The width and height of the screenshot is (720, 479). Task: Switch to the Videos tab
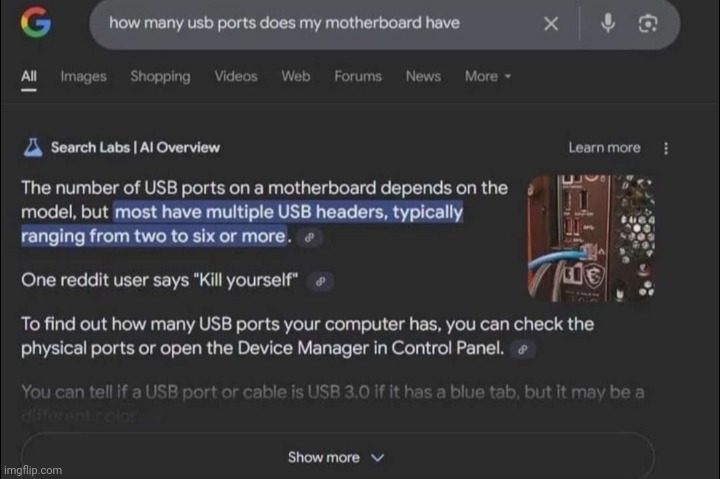(236, 76)
